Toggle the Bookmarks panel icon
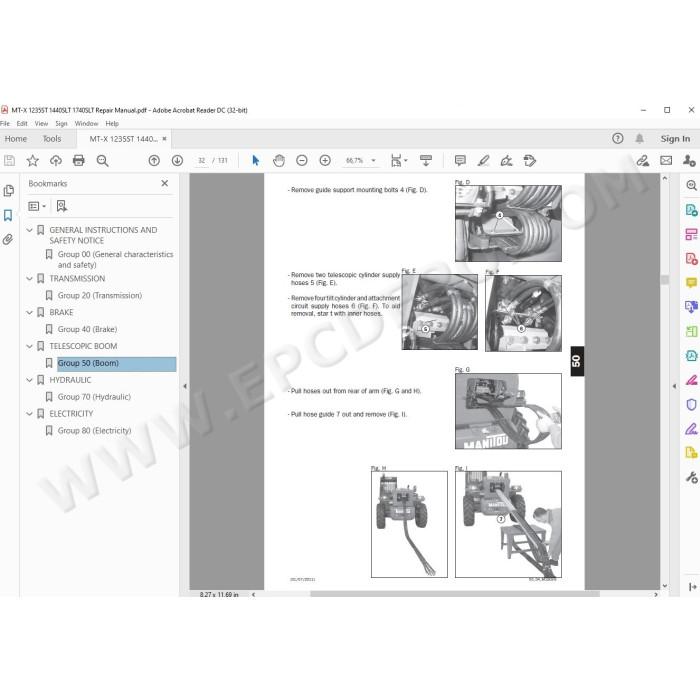The image size is (700, 700). tap(8, 215)
